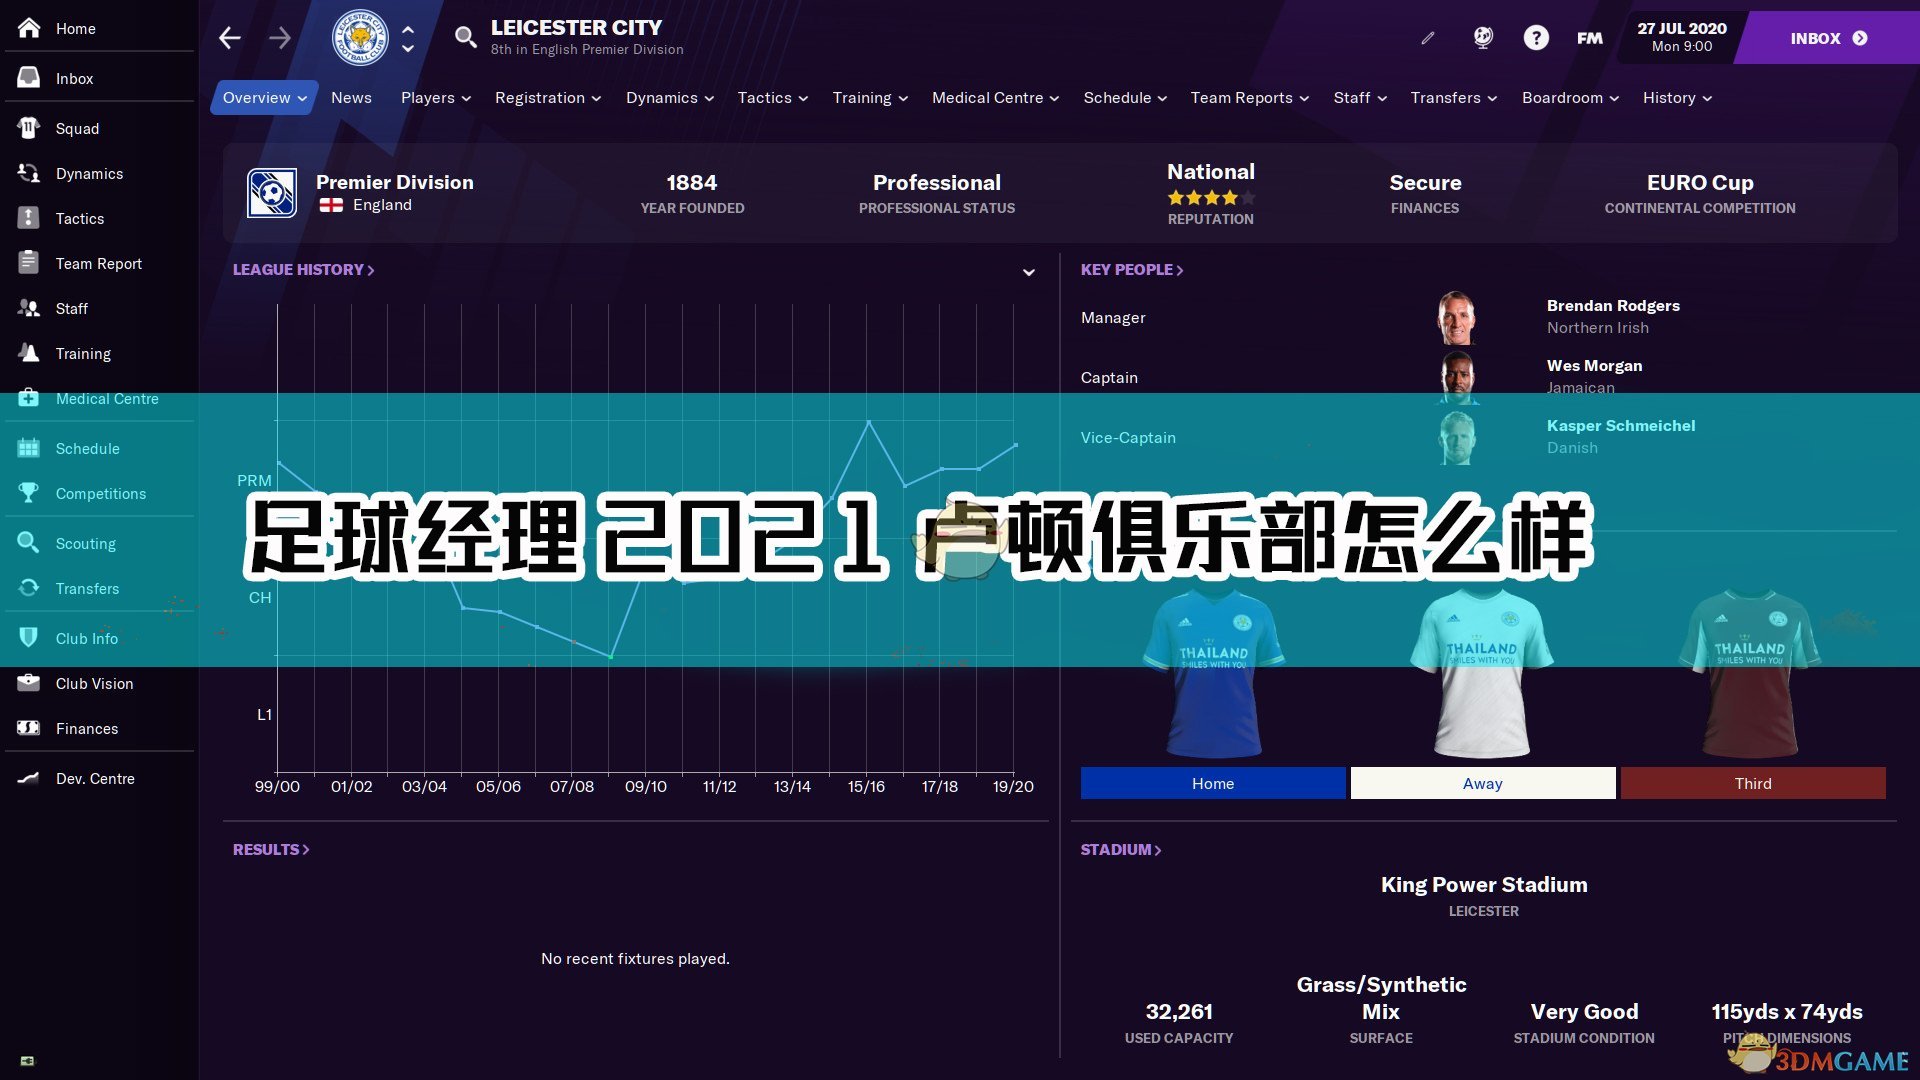Select the white Away kit bar
Screen dimensions: 1920x1080
click(x=1483, y=783)
